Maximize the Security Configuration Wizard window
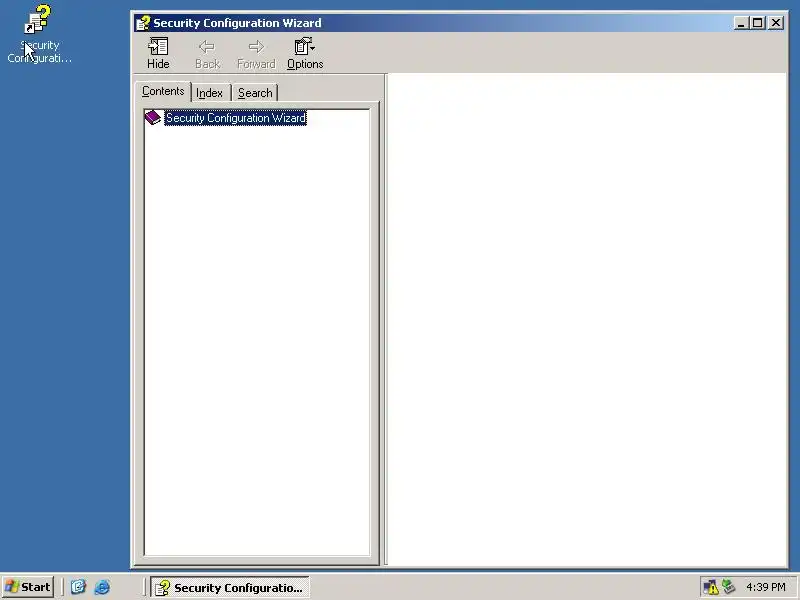Screen dimensions: 800x600 coord(758,23)
